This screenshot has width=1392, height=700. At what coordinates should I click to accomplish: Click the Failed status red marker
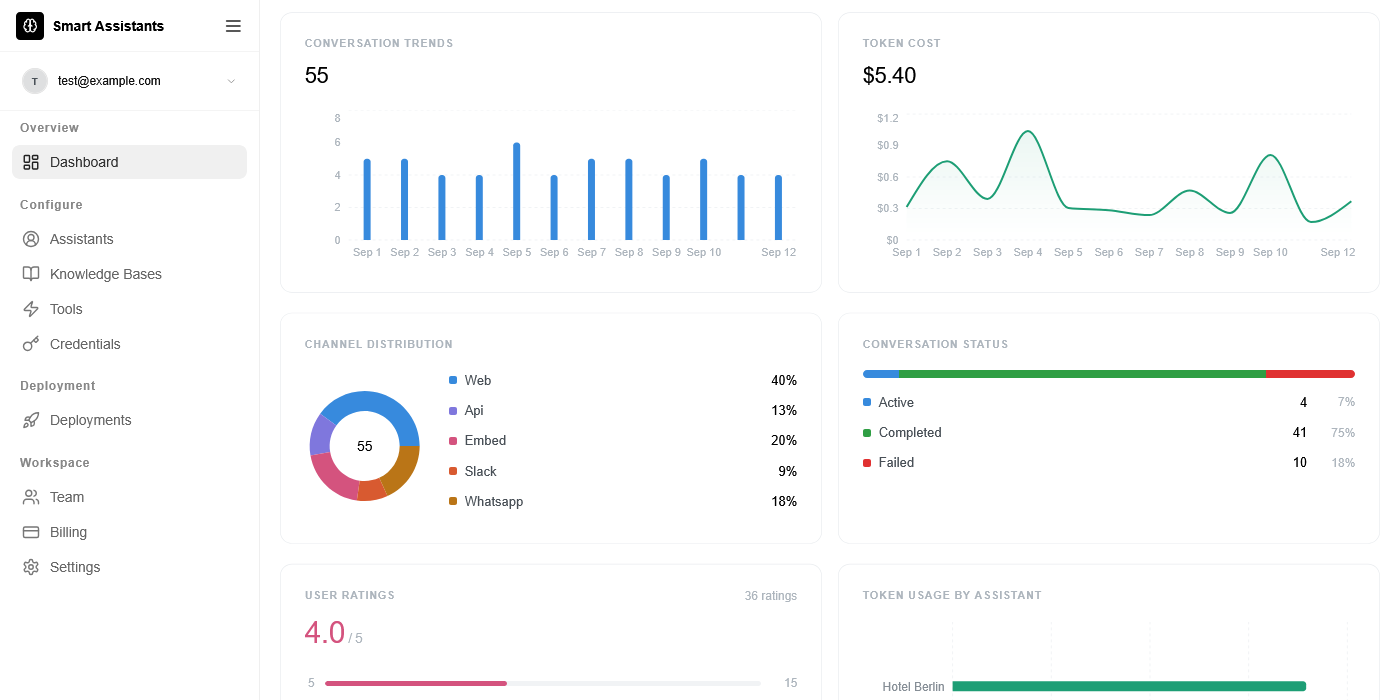tap(867, 462)
